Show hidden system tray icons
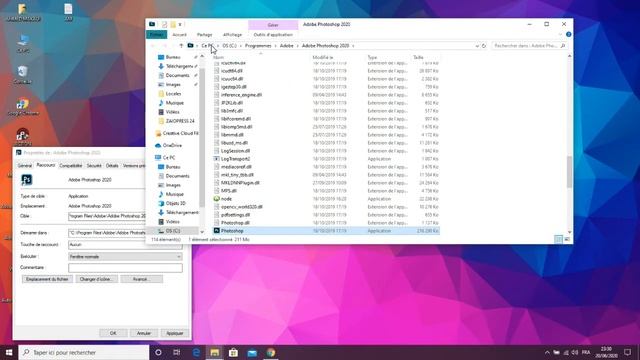 (x=547, y=352)
